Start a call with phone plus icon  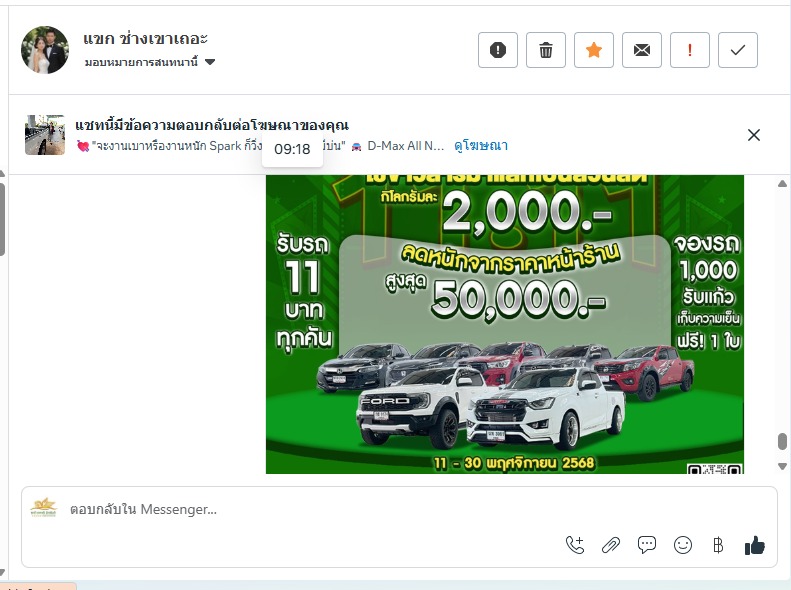point(575,545)
